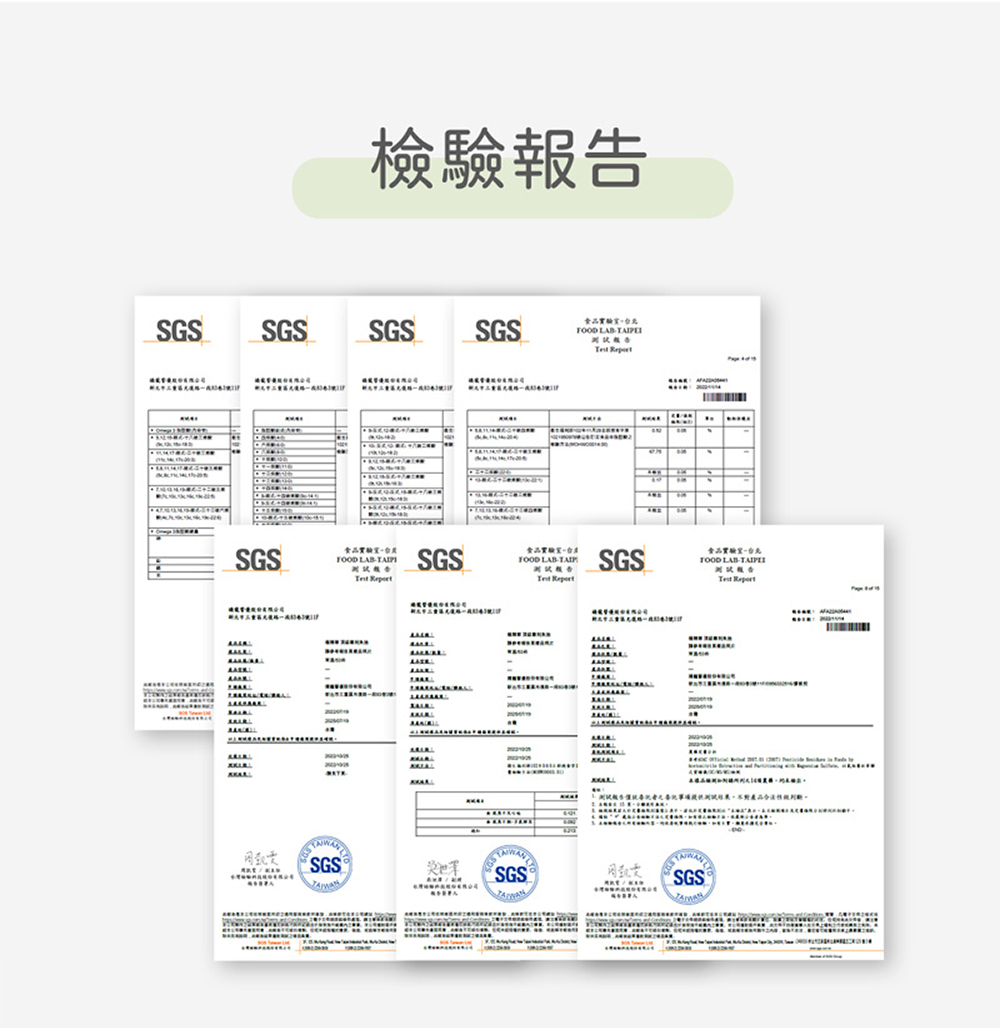Click SGS logo on top-right report page

[497, 331]
